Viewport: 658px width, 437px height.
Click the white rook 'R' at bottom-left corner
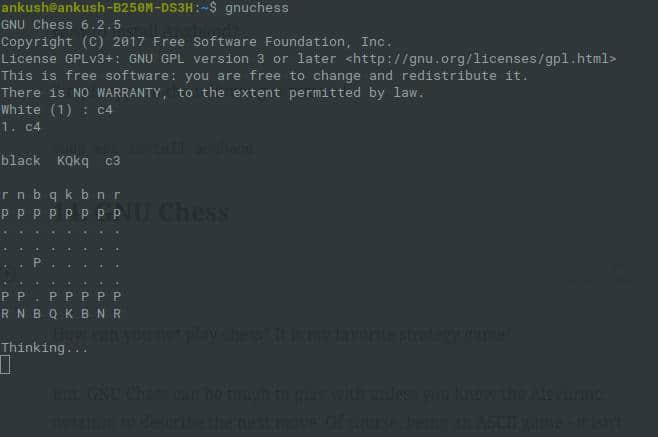pyautogui.click(x=5, y=314)
